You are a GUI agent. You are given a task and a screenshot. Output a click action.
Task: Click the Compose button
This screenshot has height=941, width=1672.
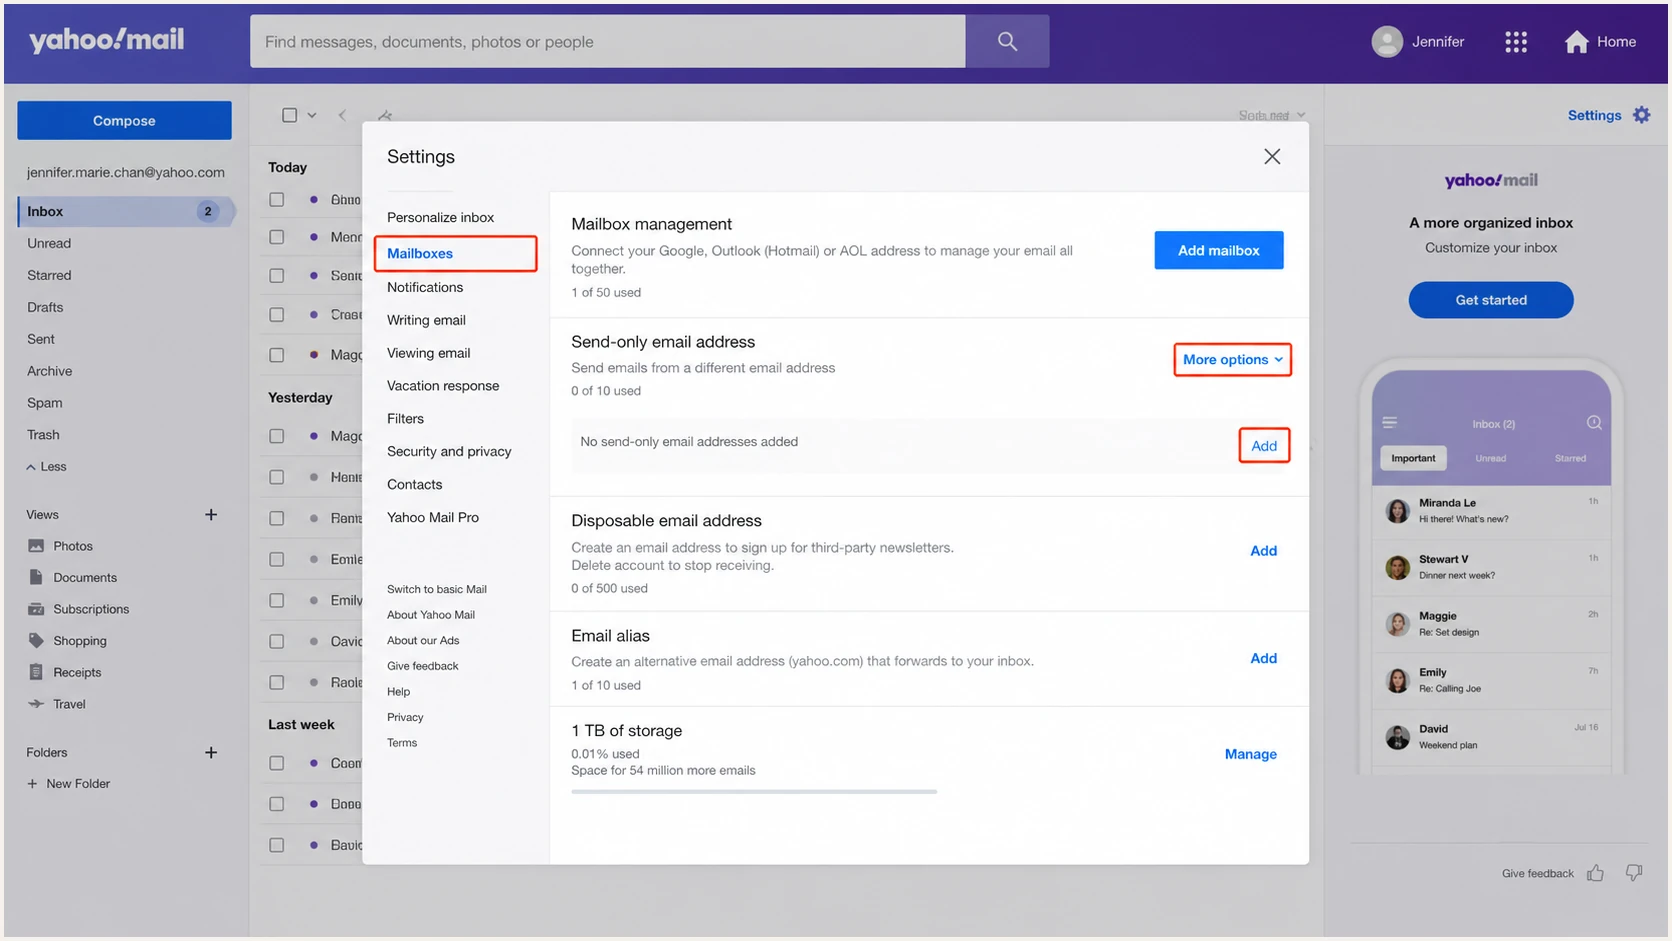124,120
